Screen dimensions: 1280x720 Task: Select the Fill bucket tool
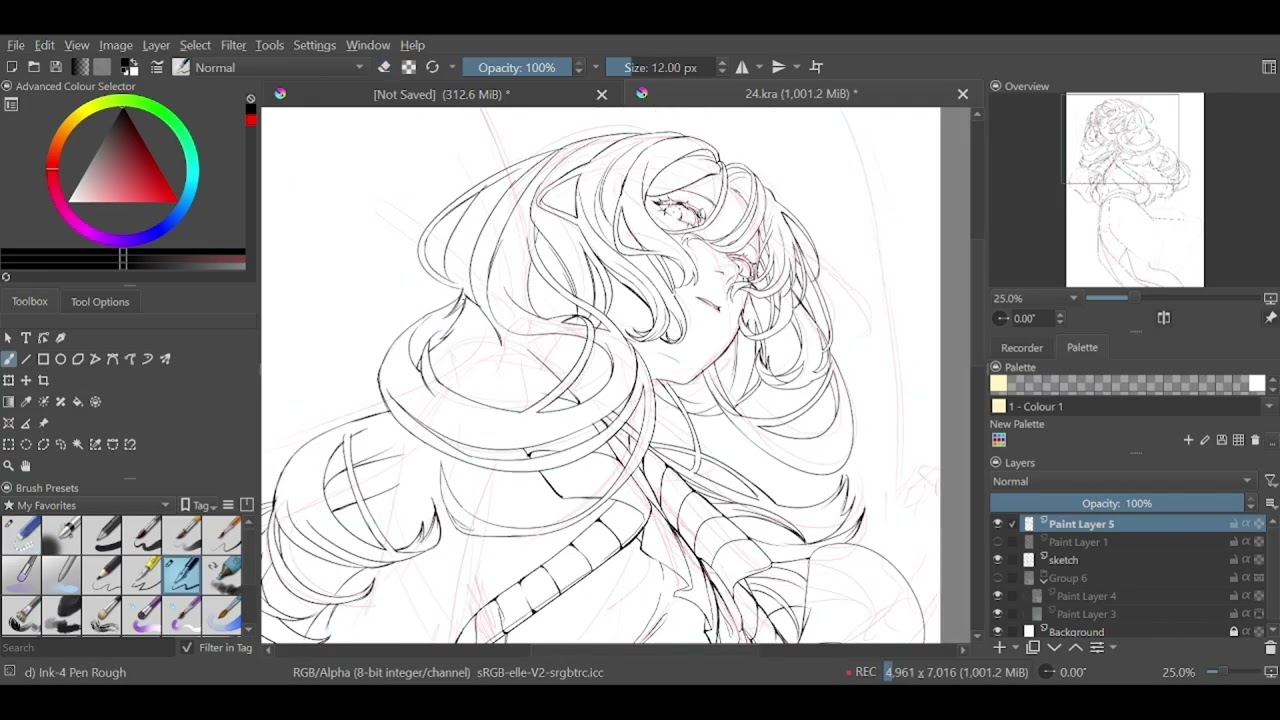[78, 402]
